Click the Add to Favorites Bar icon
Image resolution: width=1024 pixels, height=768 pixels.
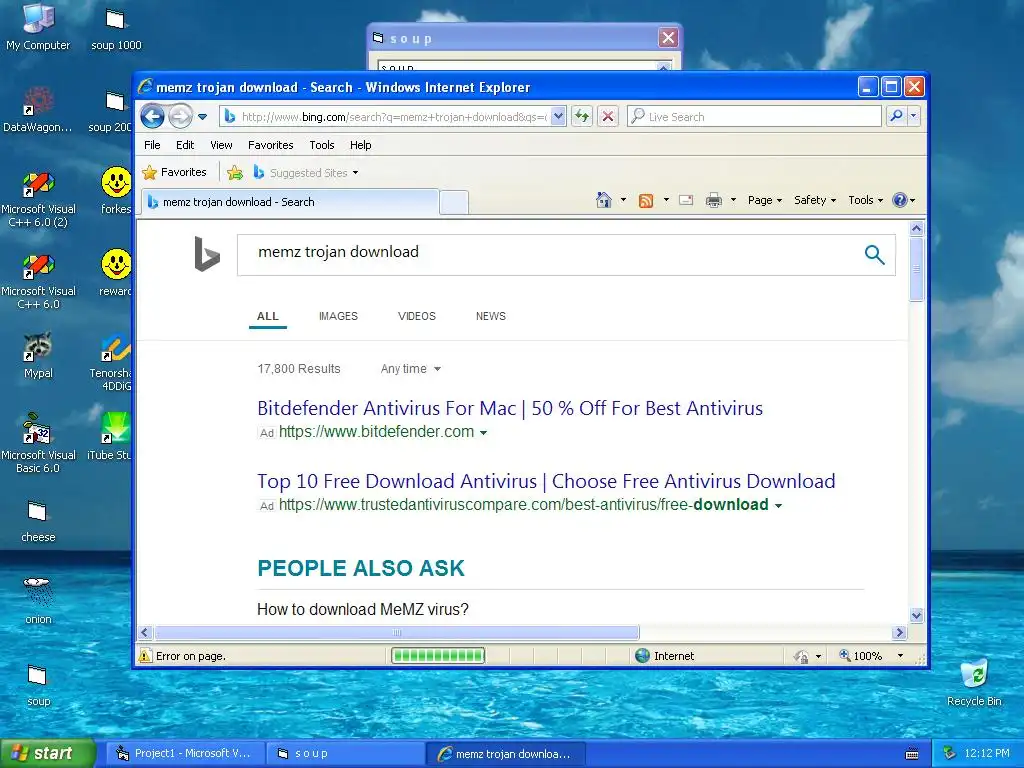pyautogui.click(x=234, y=172)
